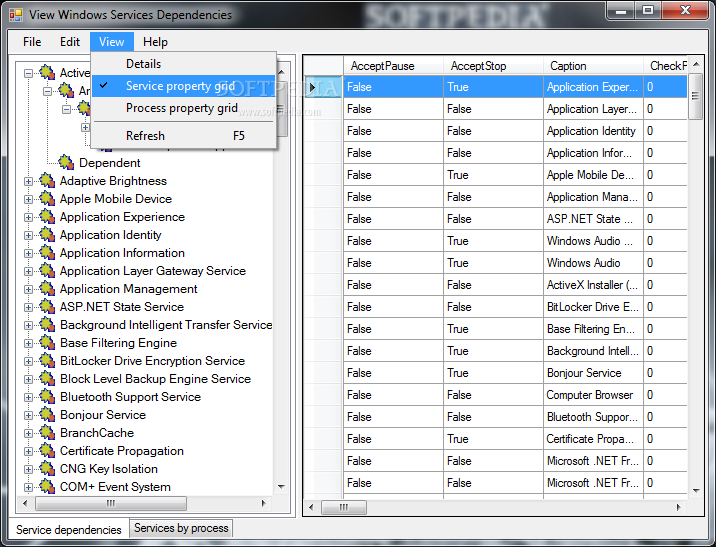Switch to Services by process tab
716x547 pixels.
click(181, 528)
